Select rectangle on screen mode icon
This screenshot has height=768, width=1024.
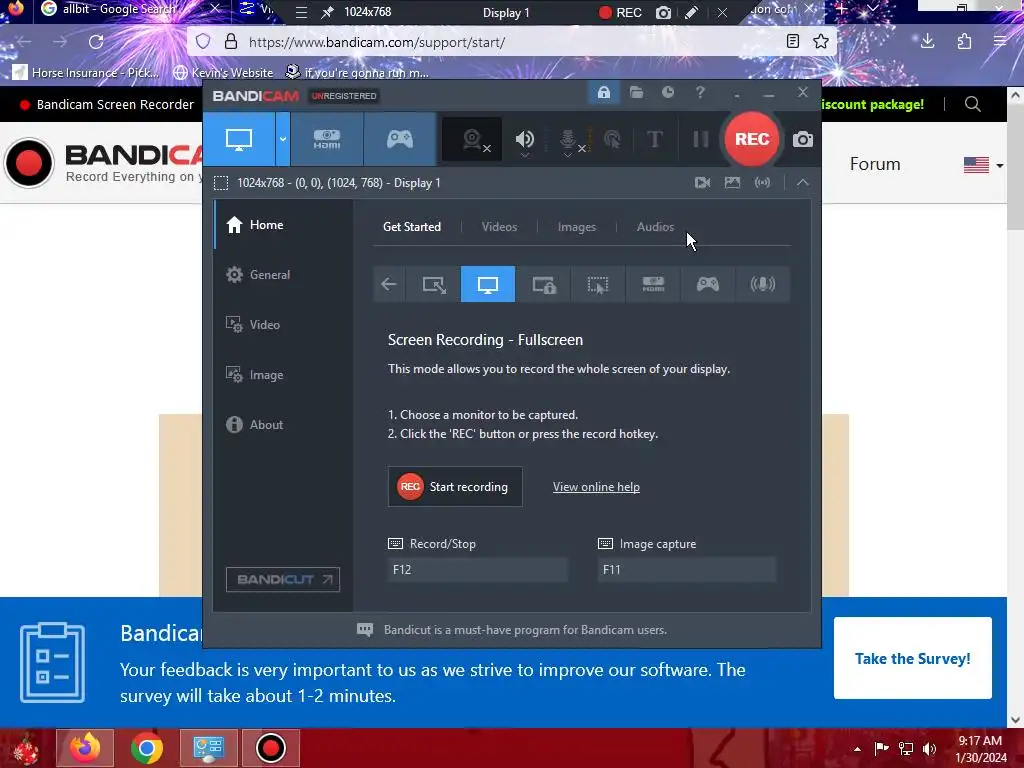point(434,284)
